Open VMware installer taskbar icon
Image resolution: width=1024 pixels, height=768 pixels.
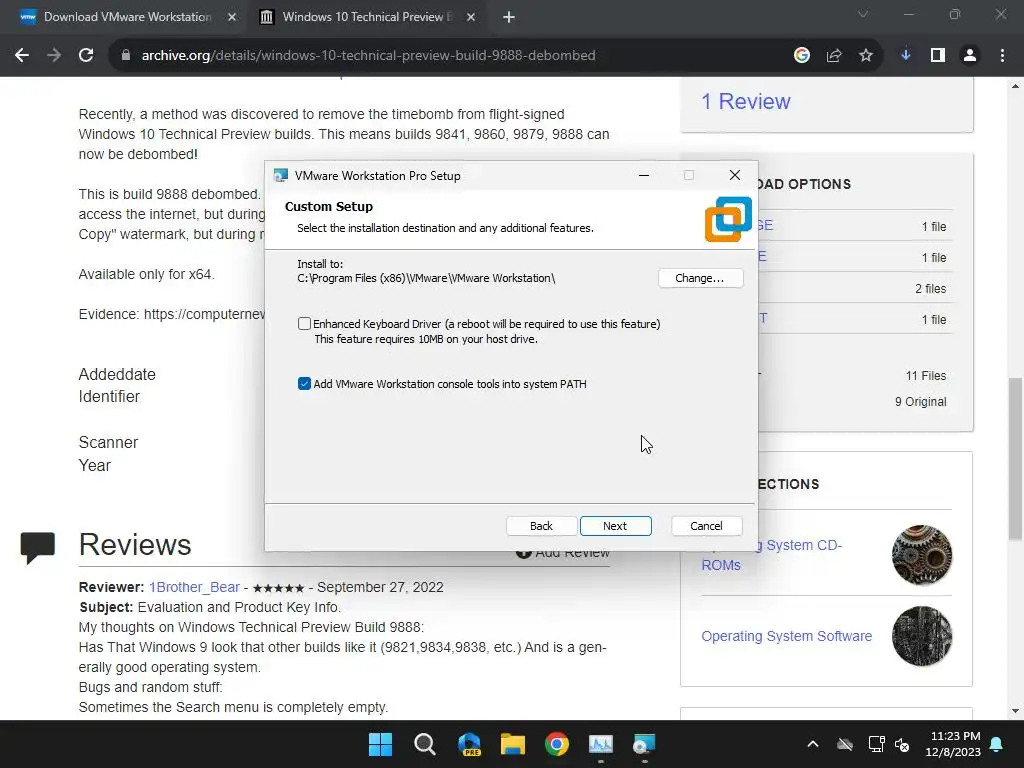tap(644, 744)
